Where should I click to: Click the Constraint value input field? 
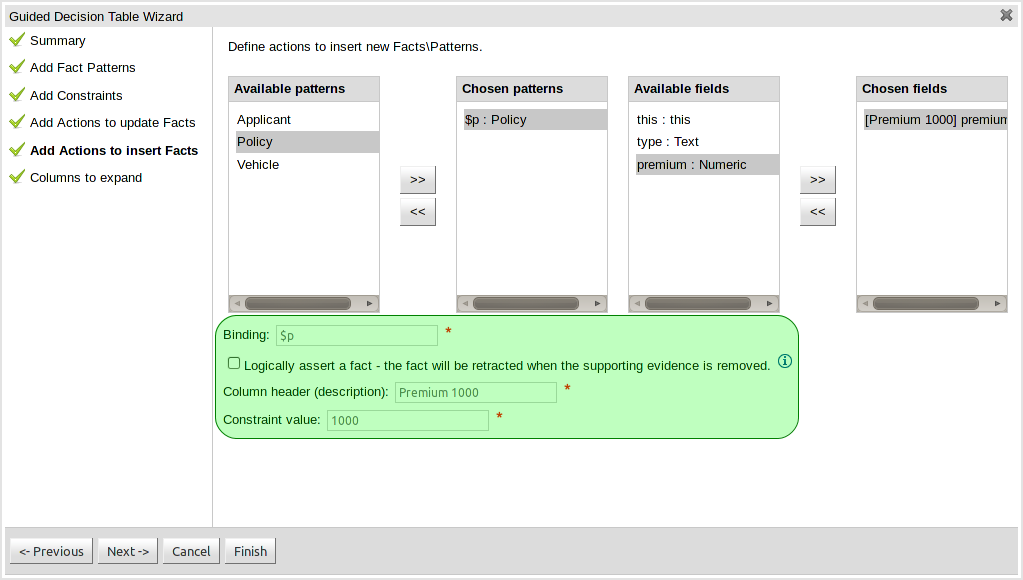tap(407, 421)
